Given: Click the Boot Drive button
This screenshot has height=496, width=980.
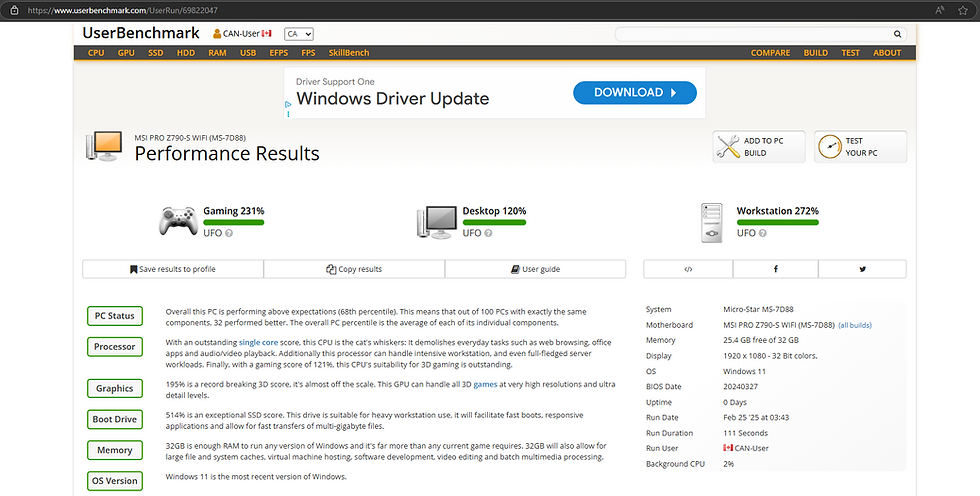Looking at the screenshot, I should (x=114, y=419).
